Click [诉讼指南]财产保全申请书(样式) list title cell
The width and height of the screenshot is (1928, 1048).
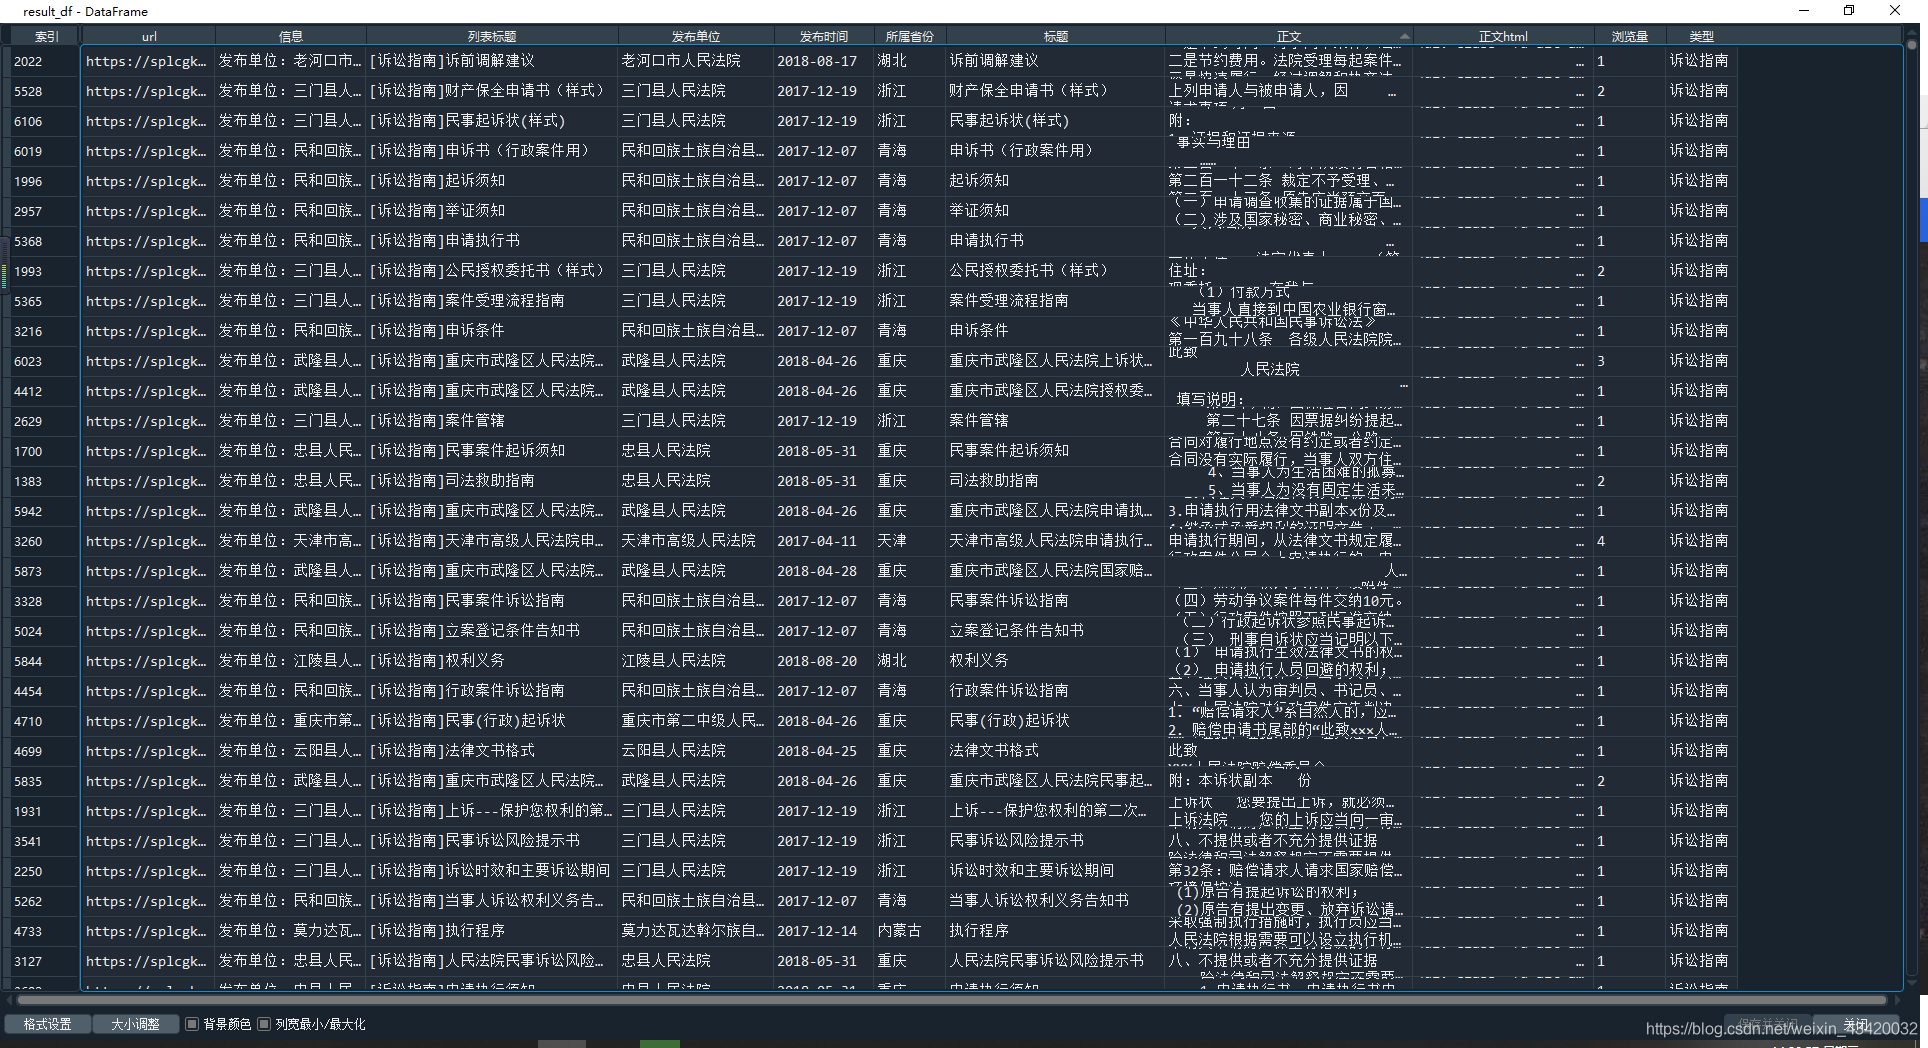coord(492,91)
